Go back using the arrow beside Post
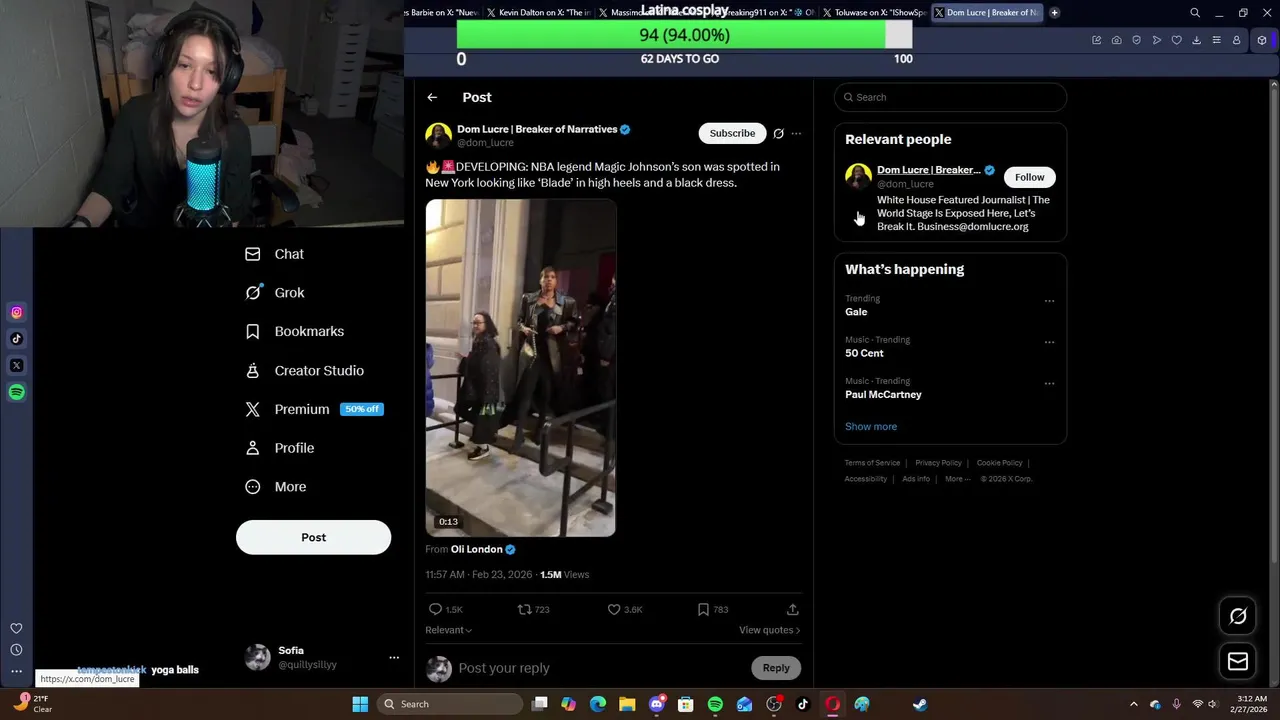This screenshot has height=720, width=1280. coord(432,97)
